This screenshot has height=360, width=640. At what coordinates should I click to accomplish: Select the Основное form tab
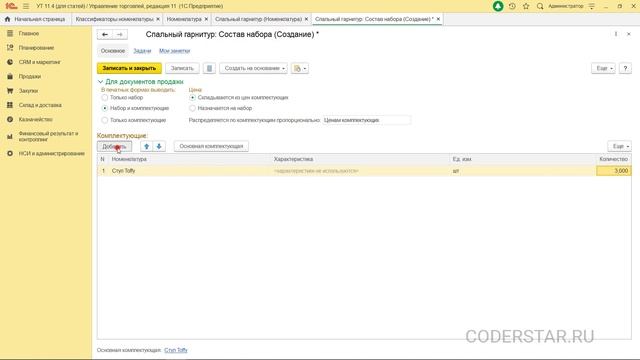pos(113,51)
